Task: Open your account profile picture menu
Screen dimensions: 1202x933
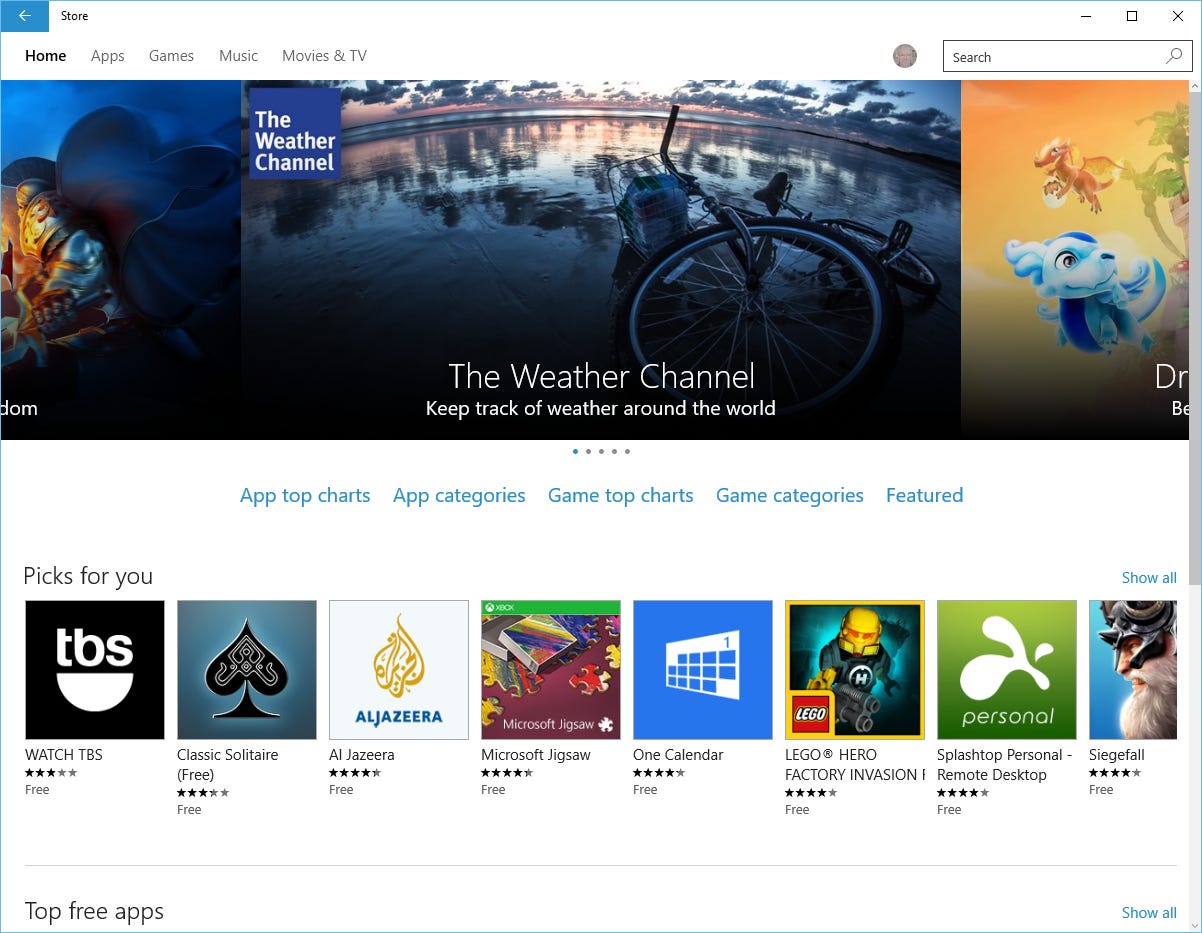Action: click(x=905, y=56)
